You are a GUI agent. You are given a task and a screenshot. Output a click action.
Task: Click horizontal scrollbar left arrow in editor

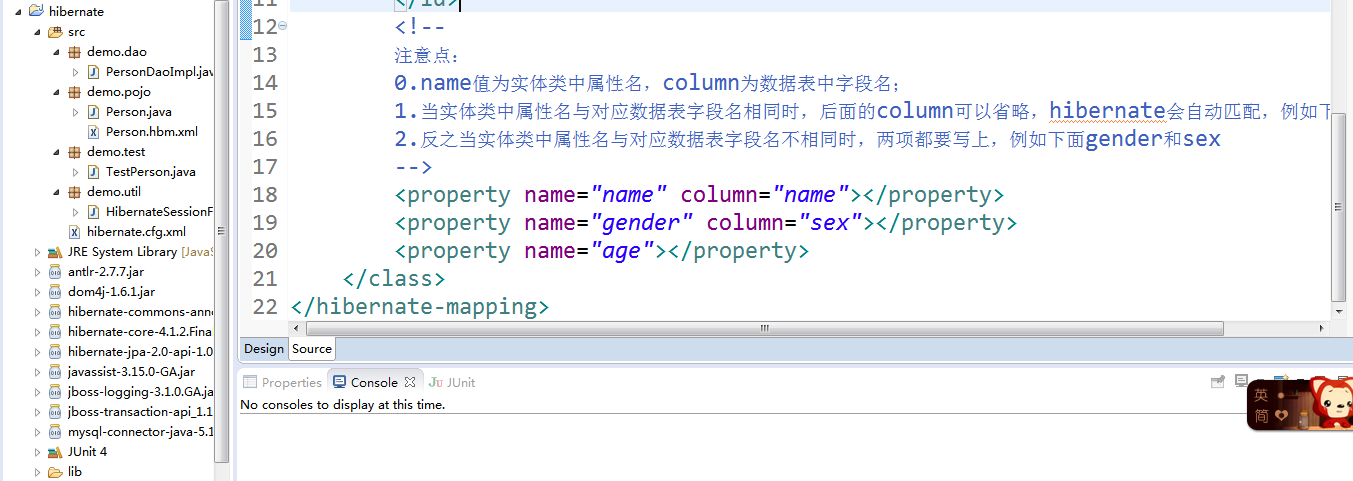298,328
